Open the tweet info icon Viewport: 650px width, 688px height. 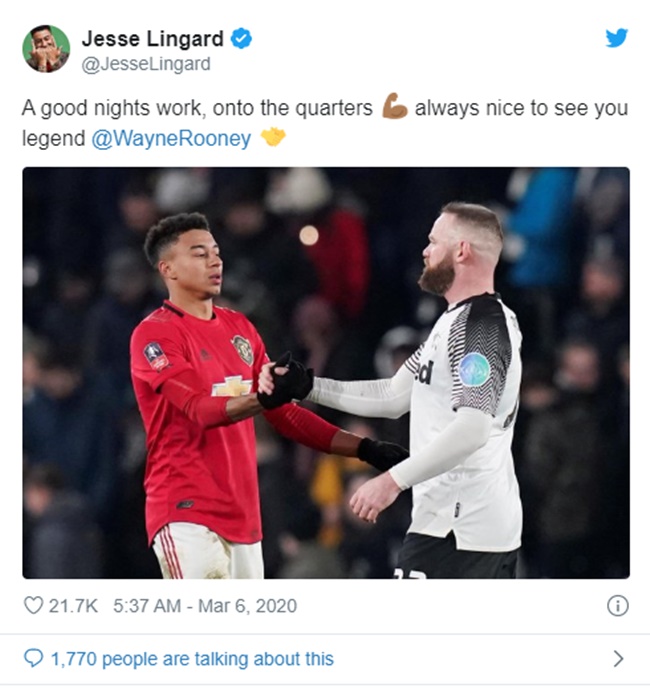click(618, 606)
